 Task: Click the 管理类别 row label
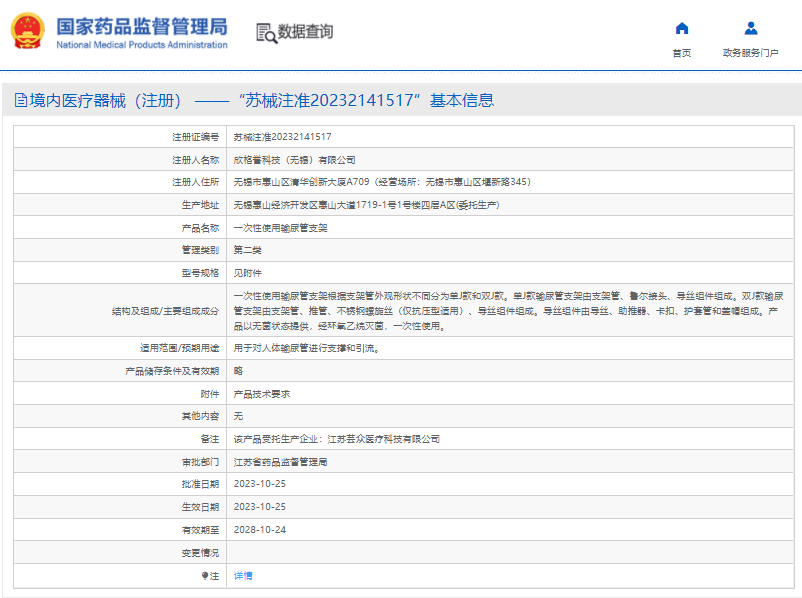(x=200, y=250)
